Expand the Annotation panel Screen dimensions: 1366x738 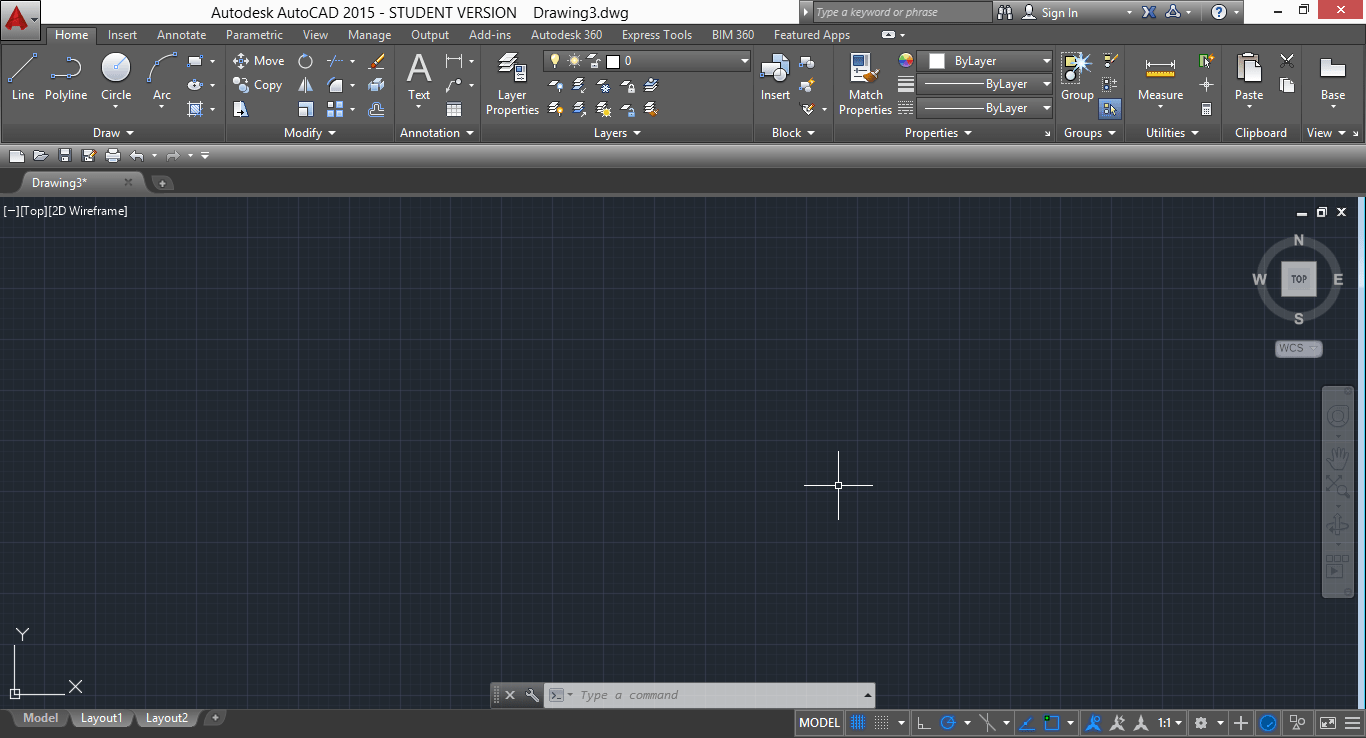click(437, 133)
